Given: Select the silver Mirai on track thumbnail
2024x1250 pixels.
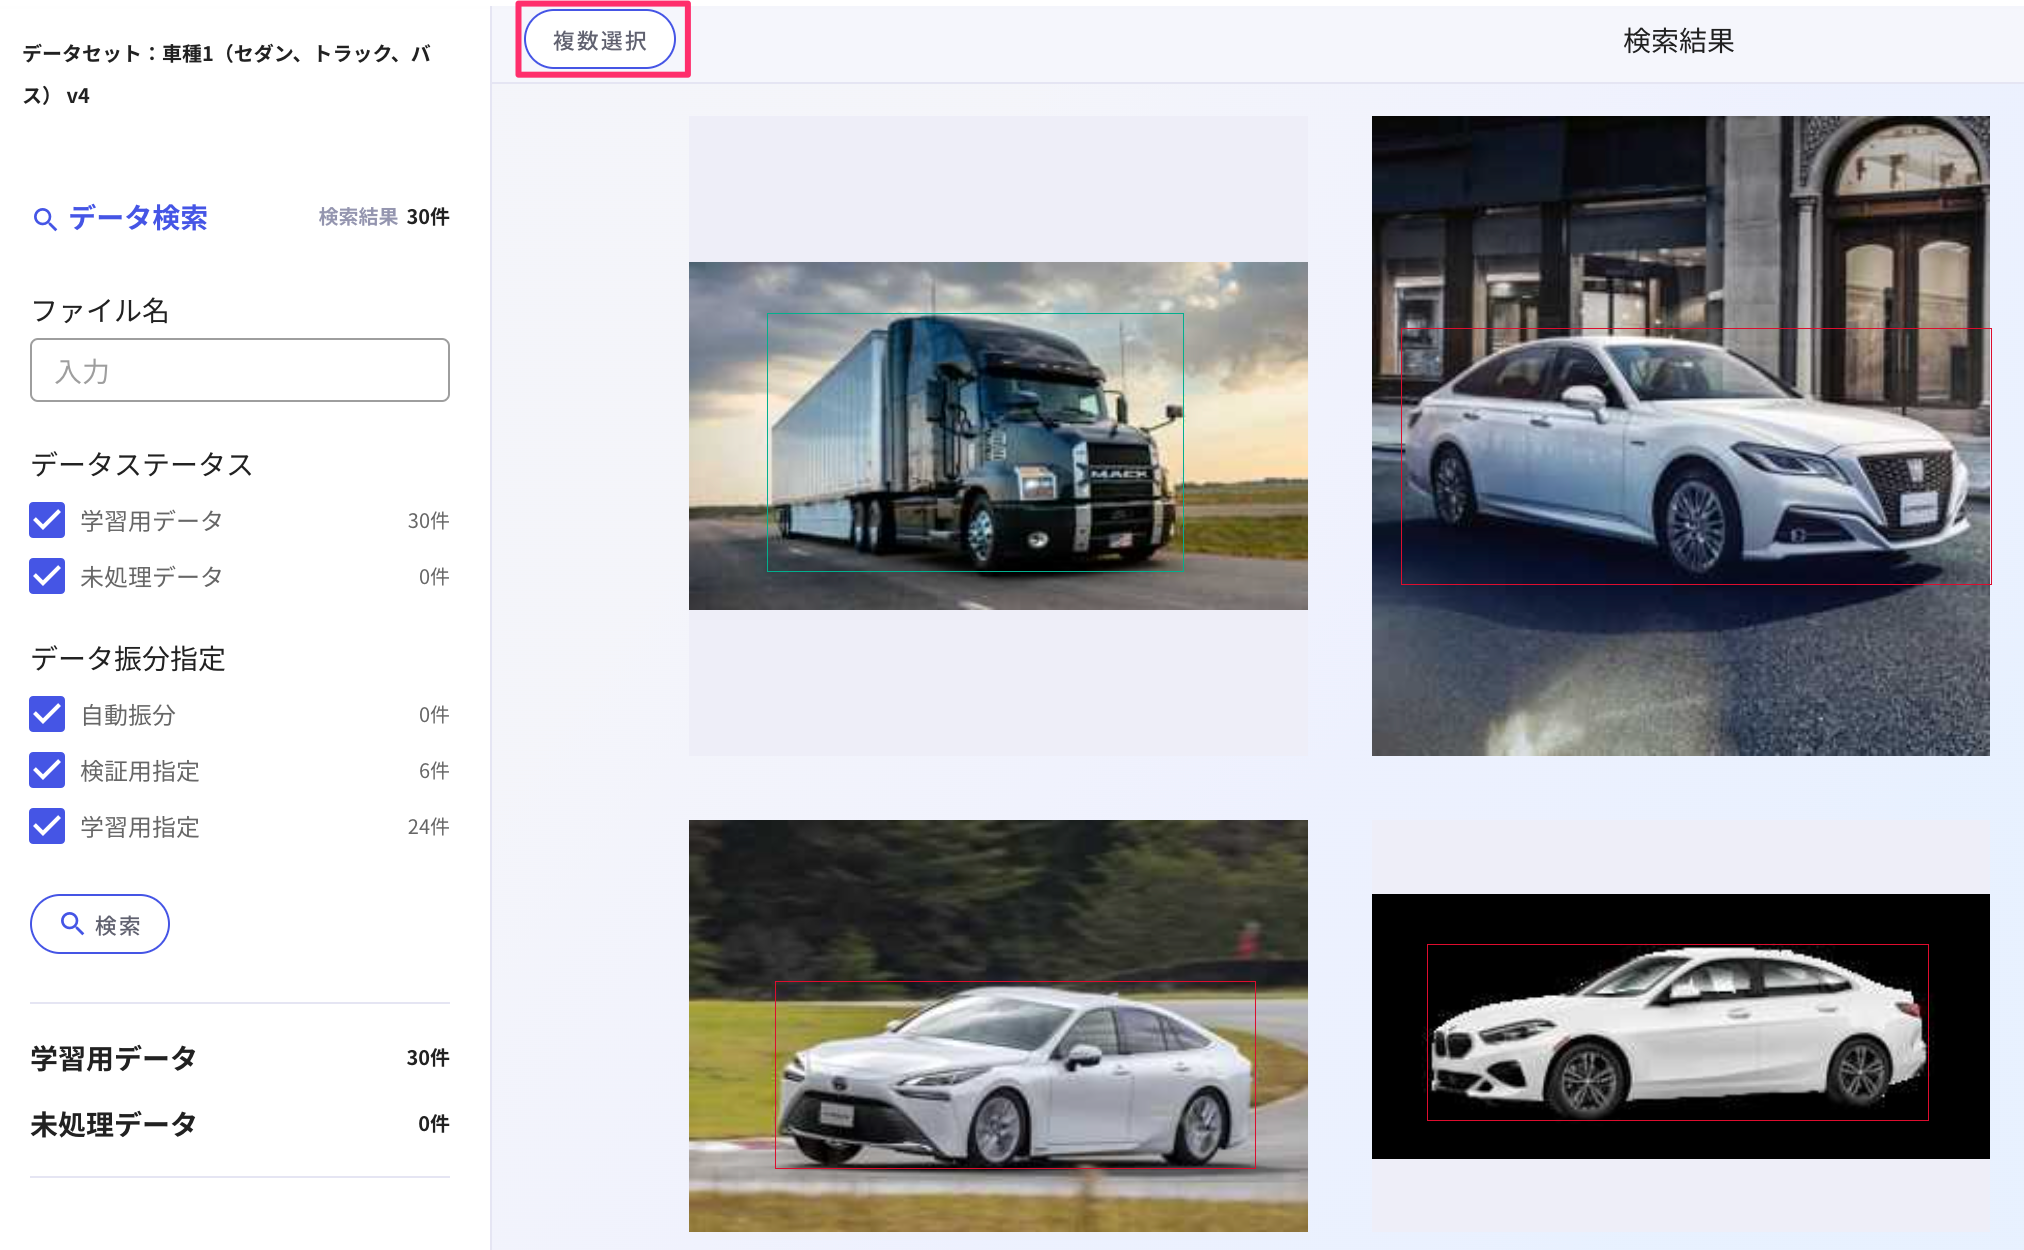Looking at the screenshot, I should tap(997, 1025).
